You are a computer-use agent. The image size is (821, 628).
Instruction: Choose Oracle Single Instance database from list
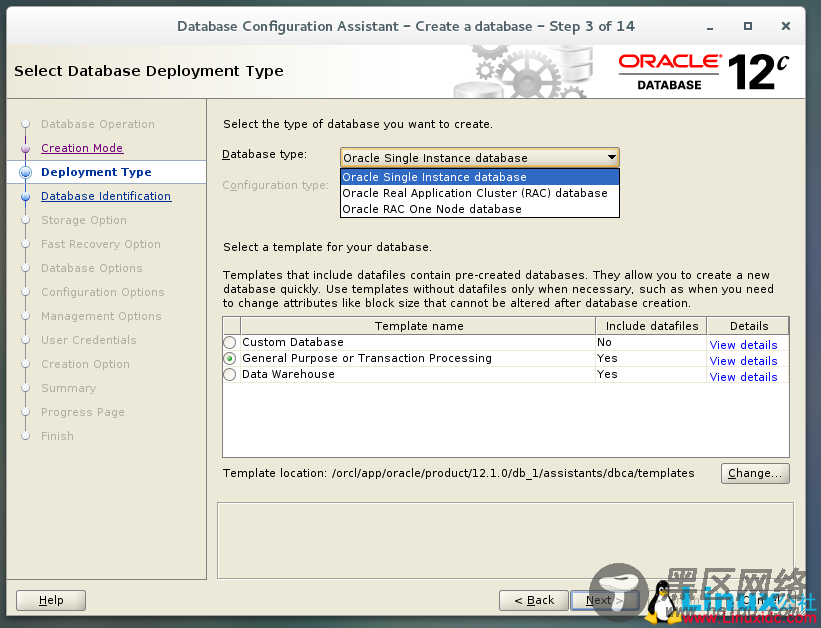coord(480,177)
